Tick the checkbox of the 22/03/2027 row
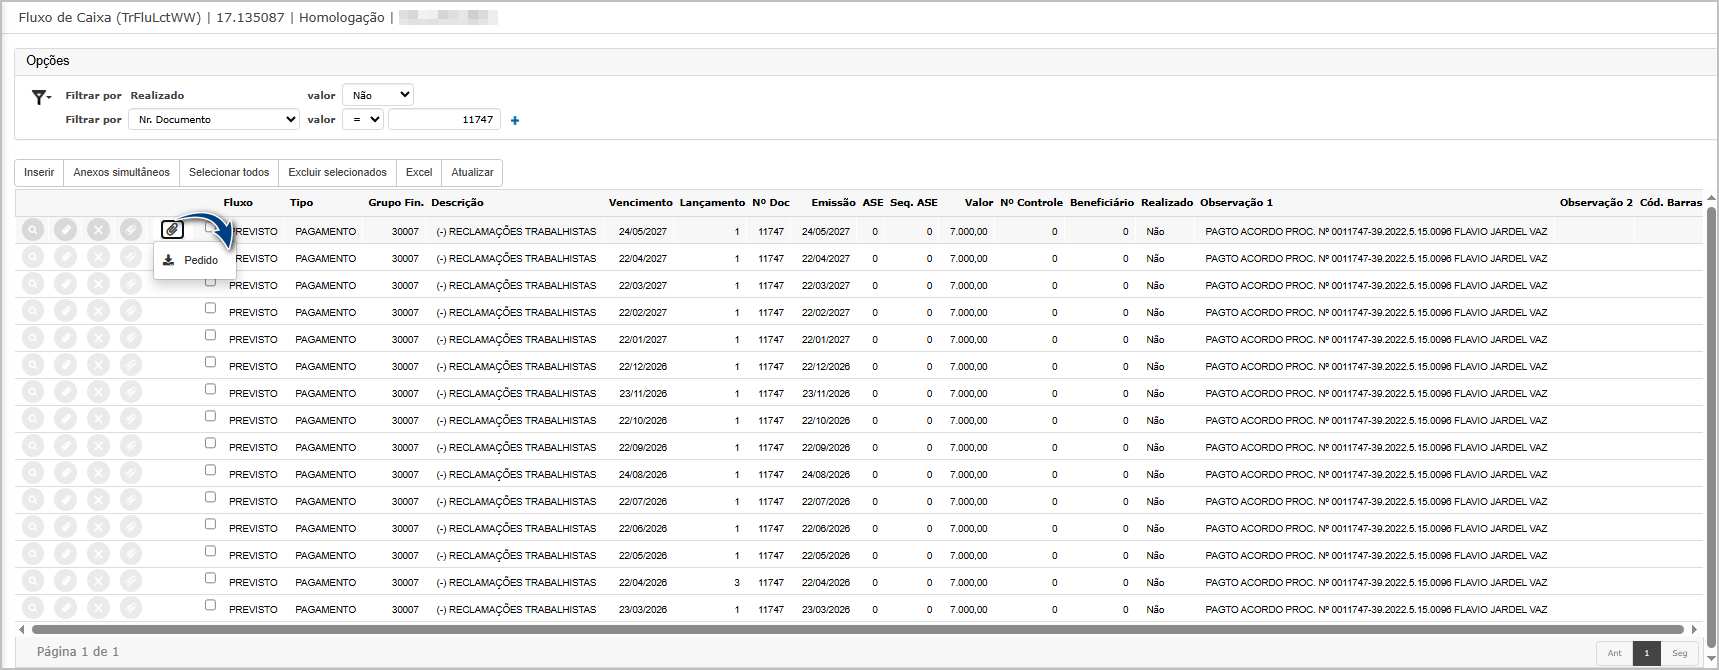Screen dimensions: 1719x670 tap(210, 282)
